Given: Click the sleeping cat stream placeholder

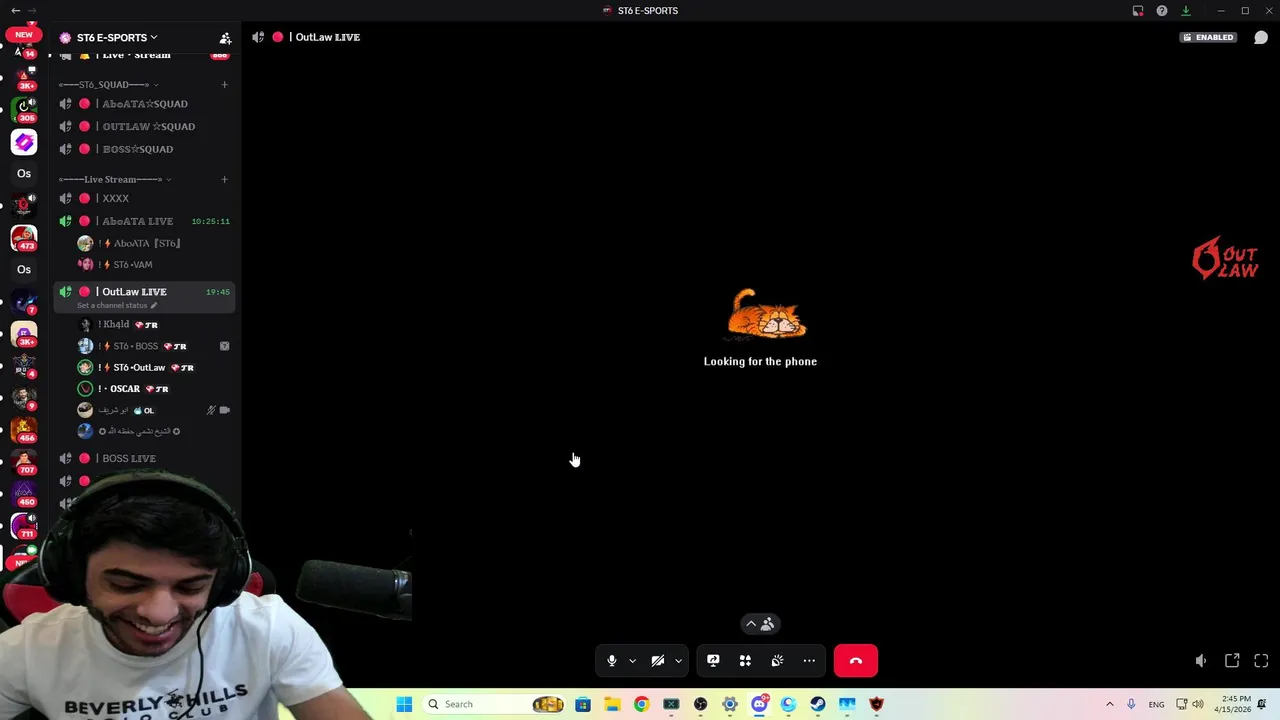Looking at the screenshot, I should (x=766, y=315).
